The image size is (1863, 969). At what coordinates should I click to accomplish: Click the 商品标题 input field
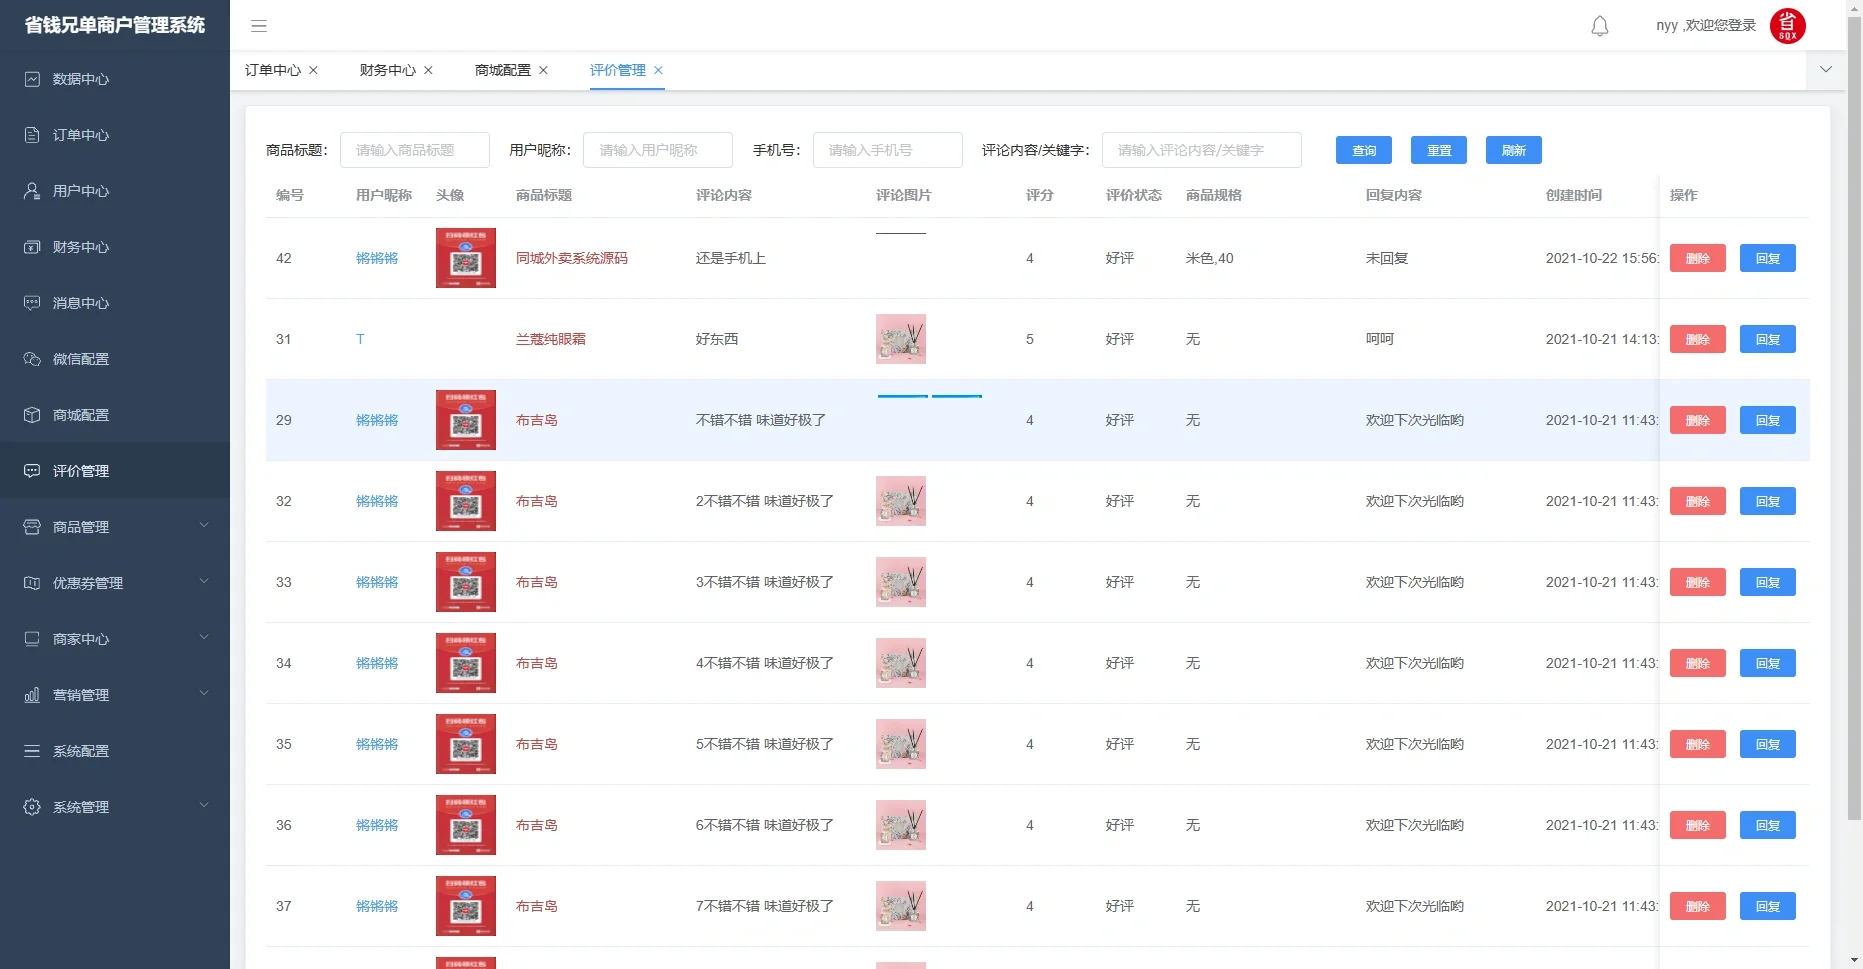tap(417, 150)
